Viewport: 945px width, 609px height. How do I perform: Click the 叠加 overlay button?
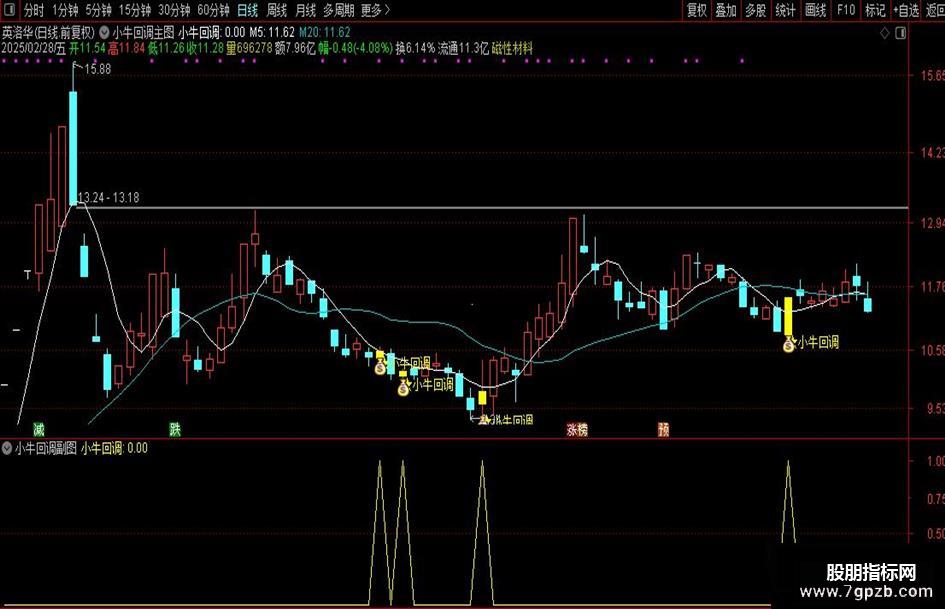726,10
